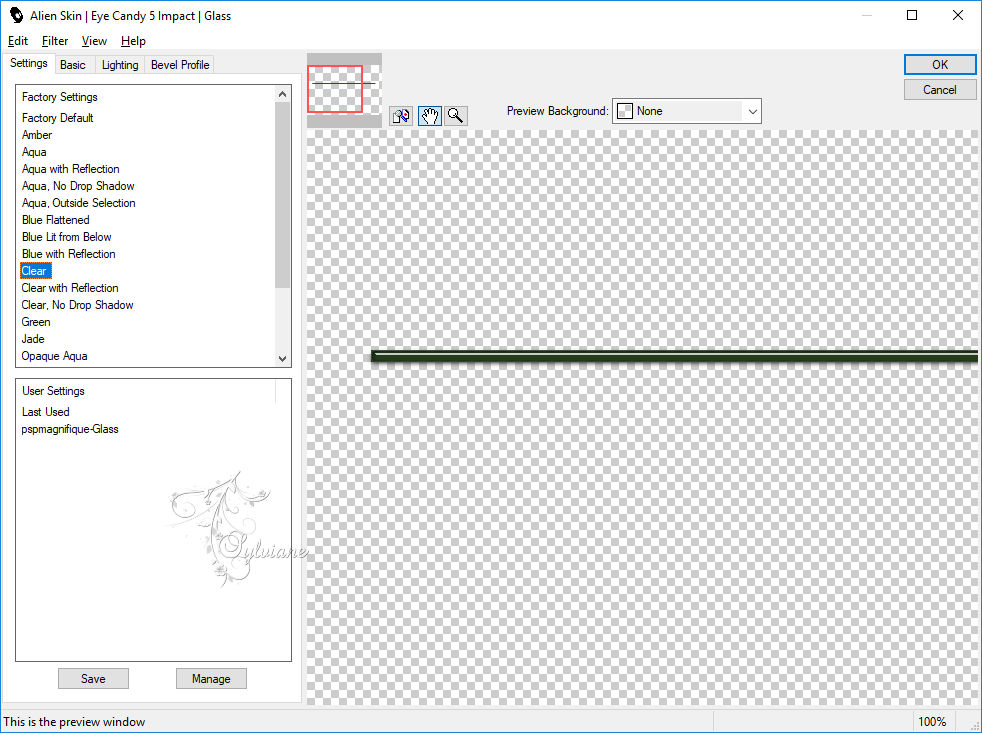Select Aqua, No Drop Shadow preset
Image resolution: width=982 pixels, height=733 pixels.
click(x=78, y=185)
